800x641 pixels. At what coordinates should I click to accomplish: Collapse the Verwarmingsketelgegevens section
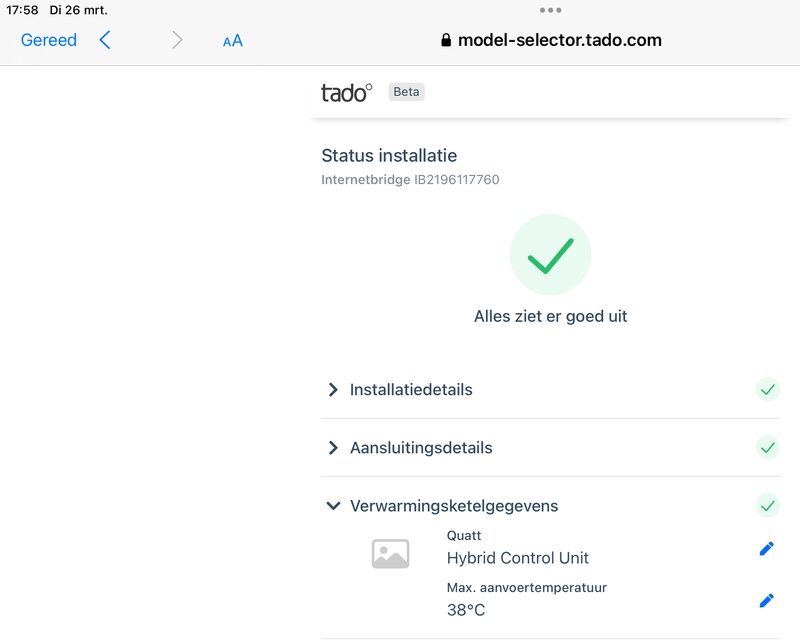pyautogui.click(x=334, y=506)
